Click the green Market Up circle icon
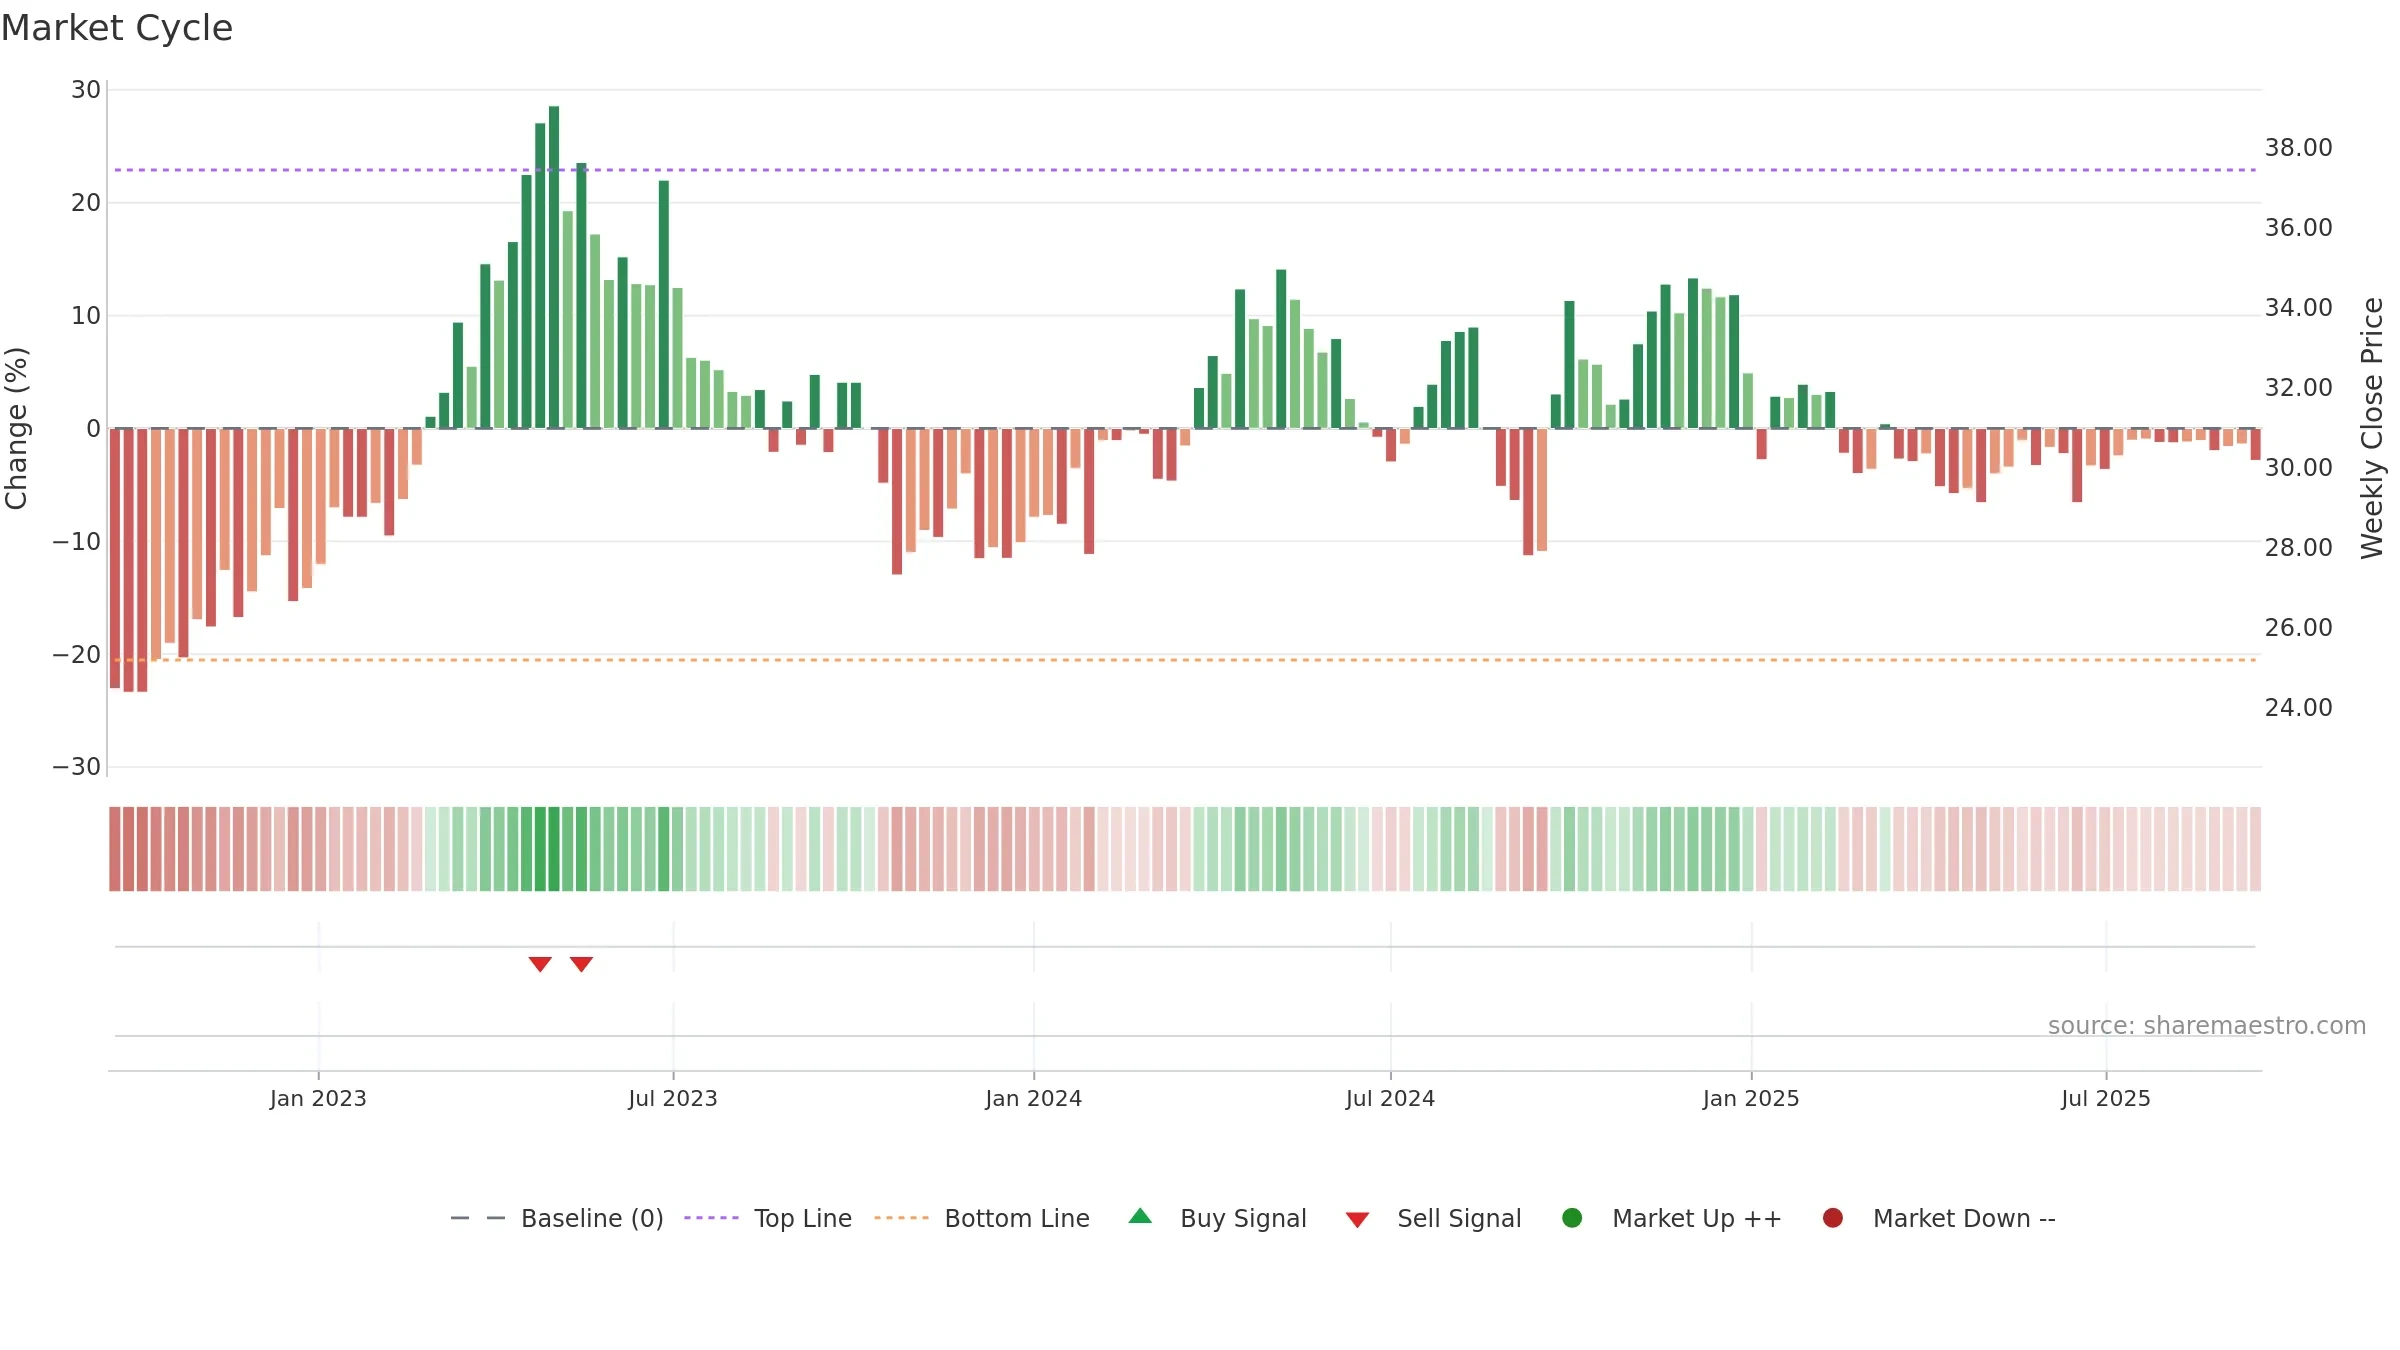Image resolution: width=2400 pixels, height=1350 pixels. coord(1572,1218)
